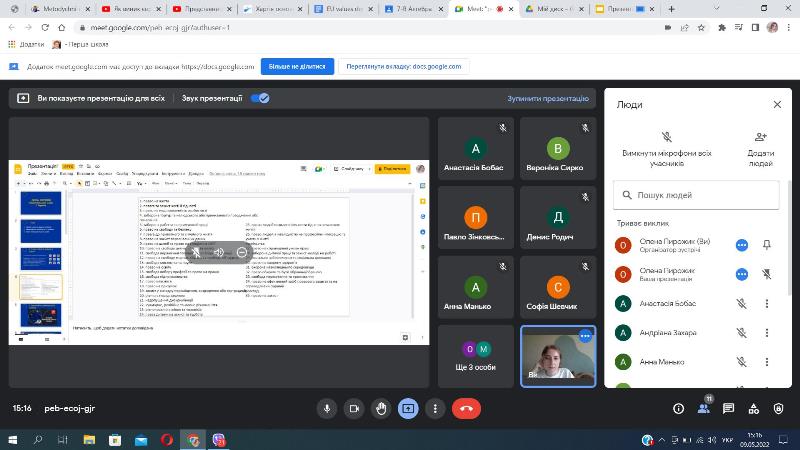Click Зупинити презентацію link
The height and width of the screenshot is (450, 800).
(x=547, y=99)
